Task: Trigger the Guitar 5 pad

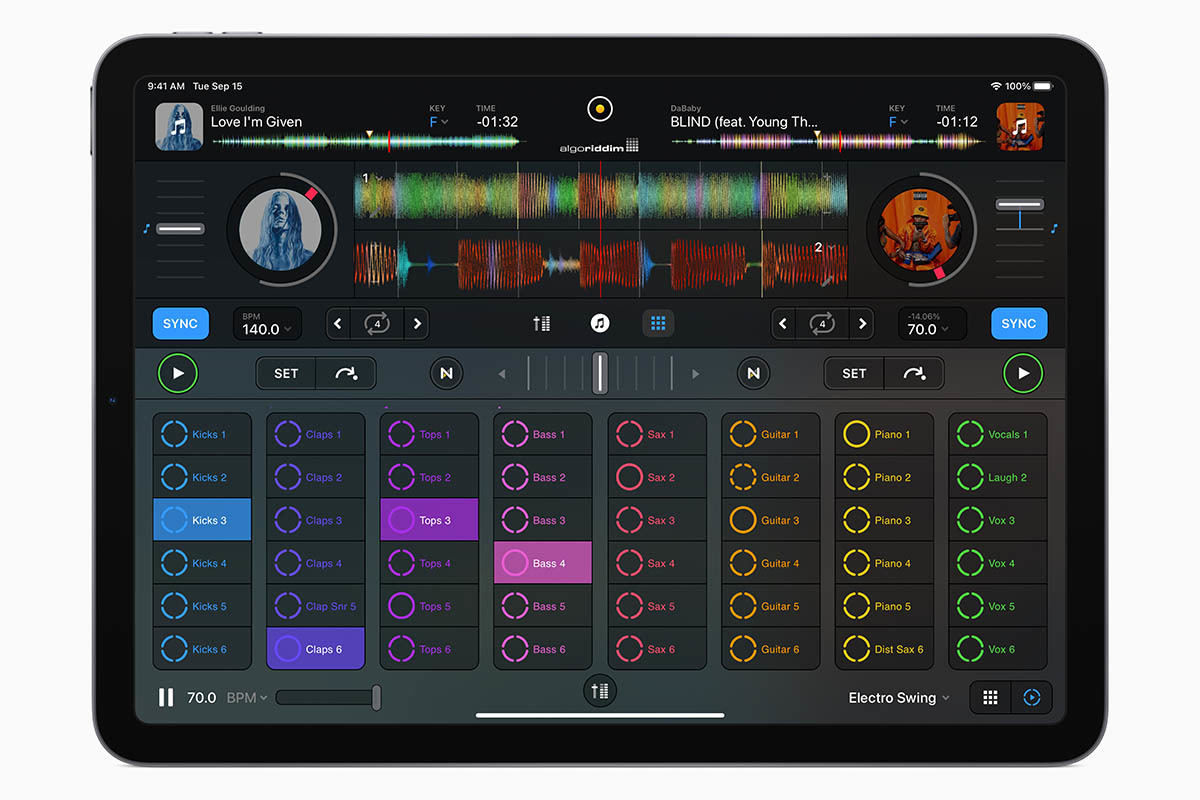Action: click(770, 606)
